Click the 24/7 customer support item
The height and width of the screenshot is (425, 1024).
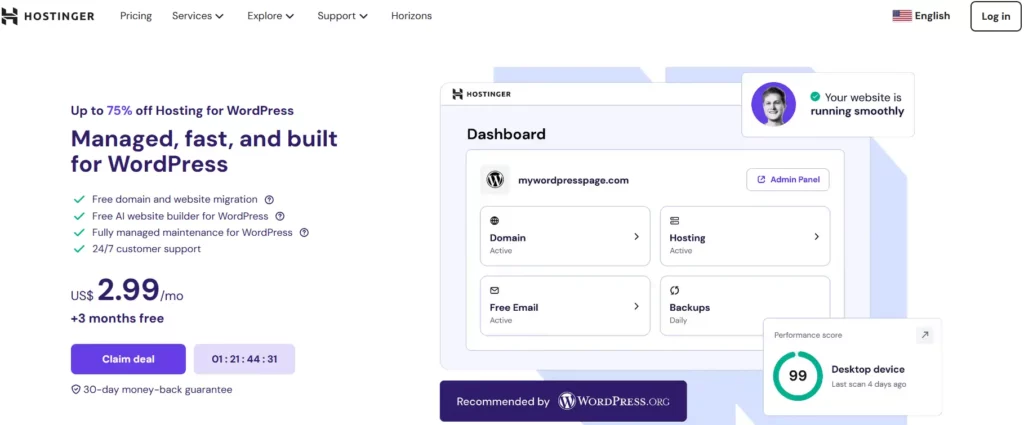(x=146, y=249)
